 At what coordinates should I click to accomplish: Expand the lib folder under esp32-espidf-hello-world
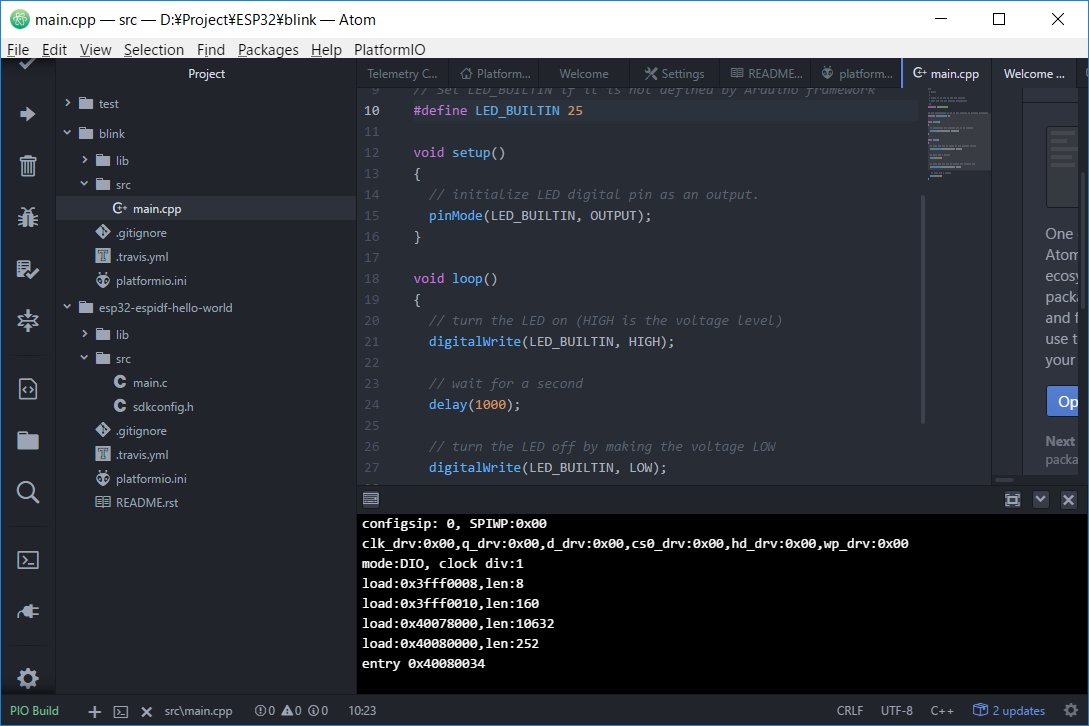pyautogui.click(x=84, y=333)
